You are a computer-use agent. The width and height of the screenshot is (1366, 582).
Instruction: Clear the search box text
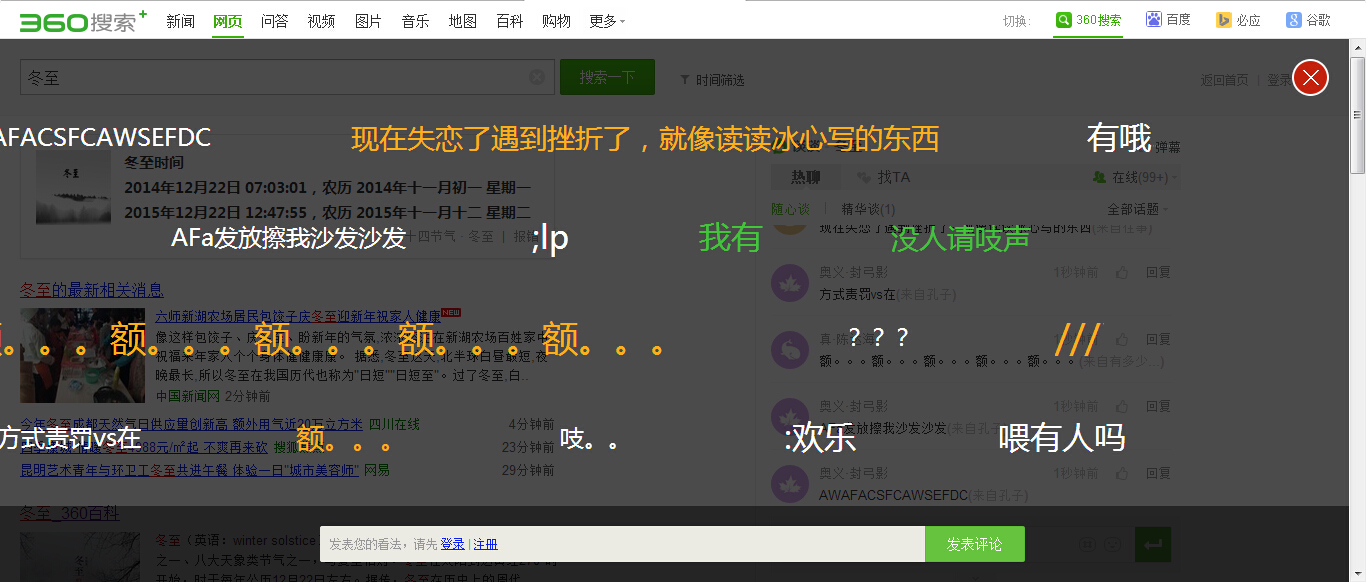coord(537,77)
